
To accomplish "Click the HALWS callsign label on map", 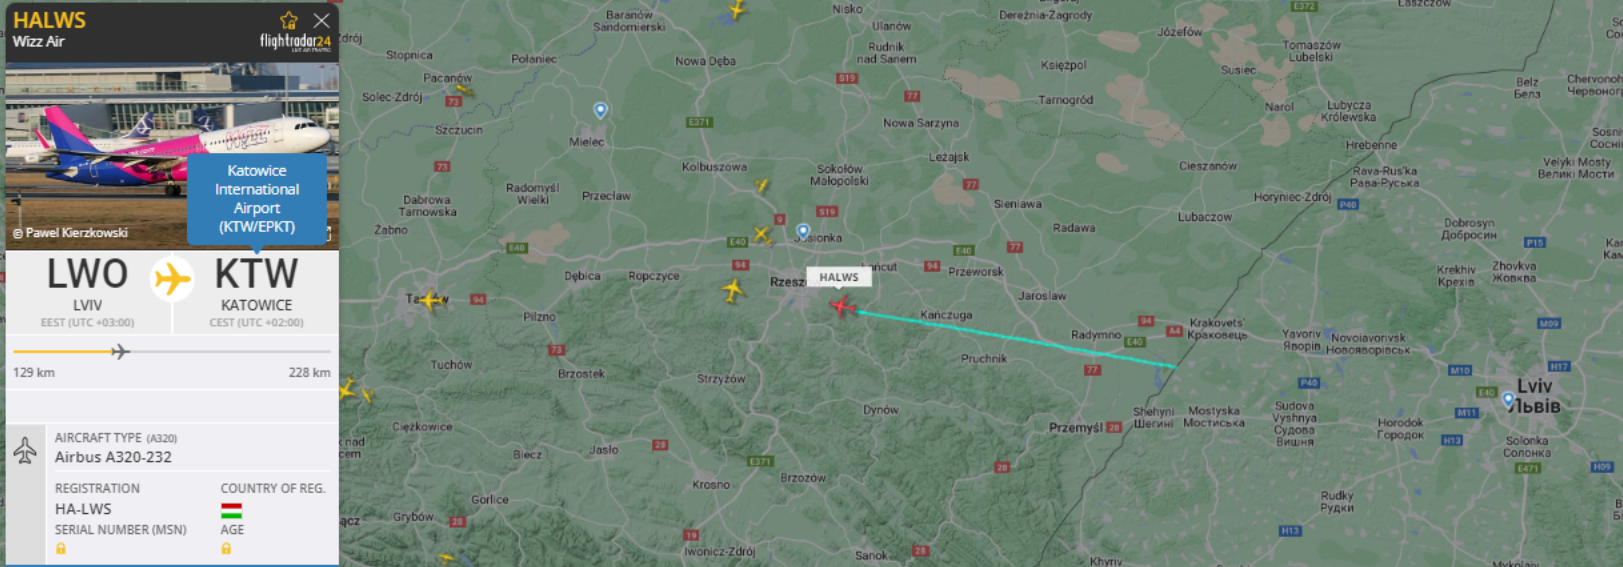I will point(839,277).
